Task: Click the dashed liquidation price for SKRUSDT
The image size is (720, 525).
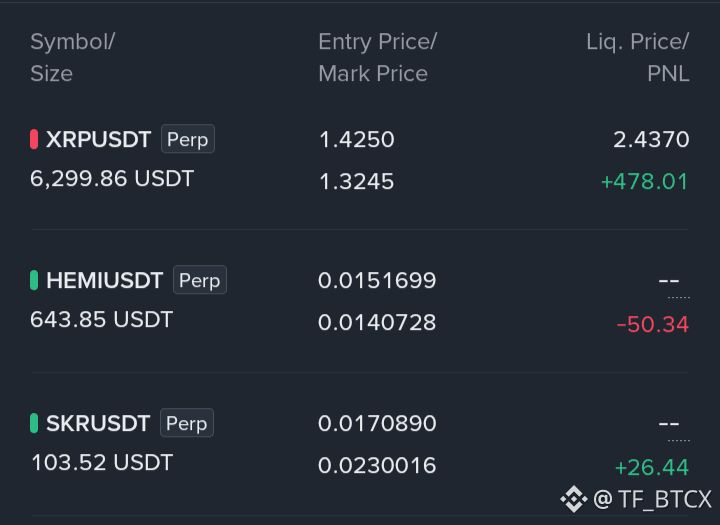Action: pos(669,423)
